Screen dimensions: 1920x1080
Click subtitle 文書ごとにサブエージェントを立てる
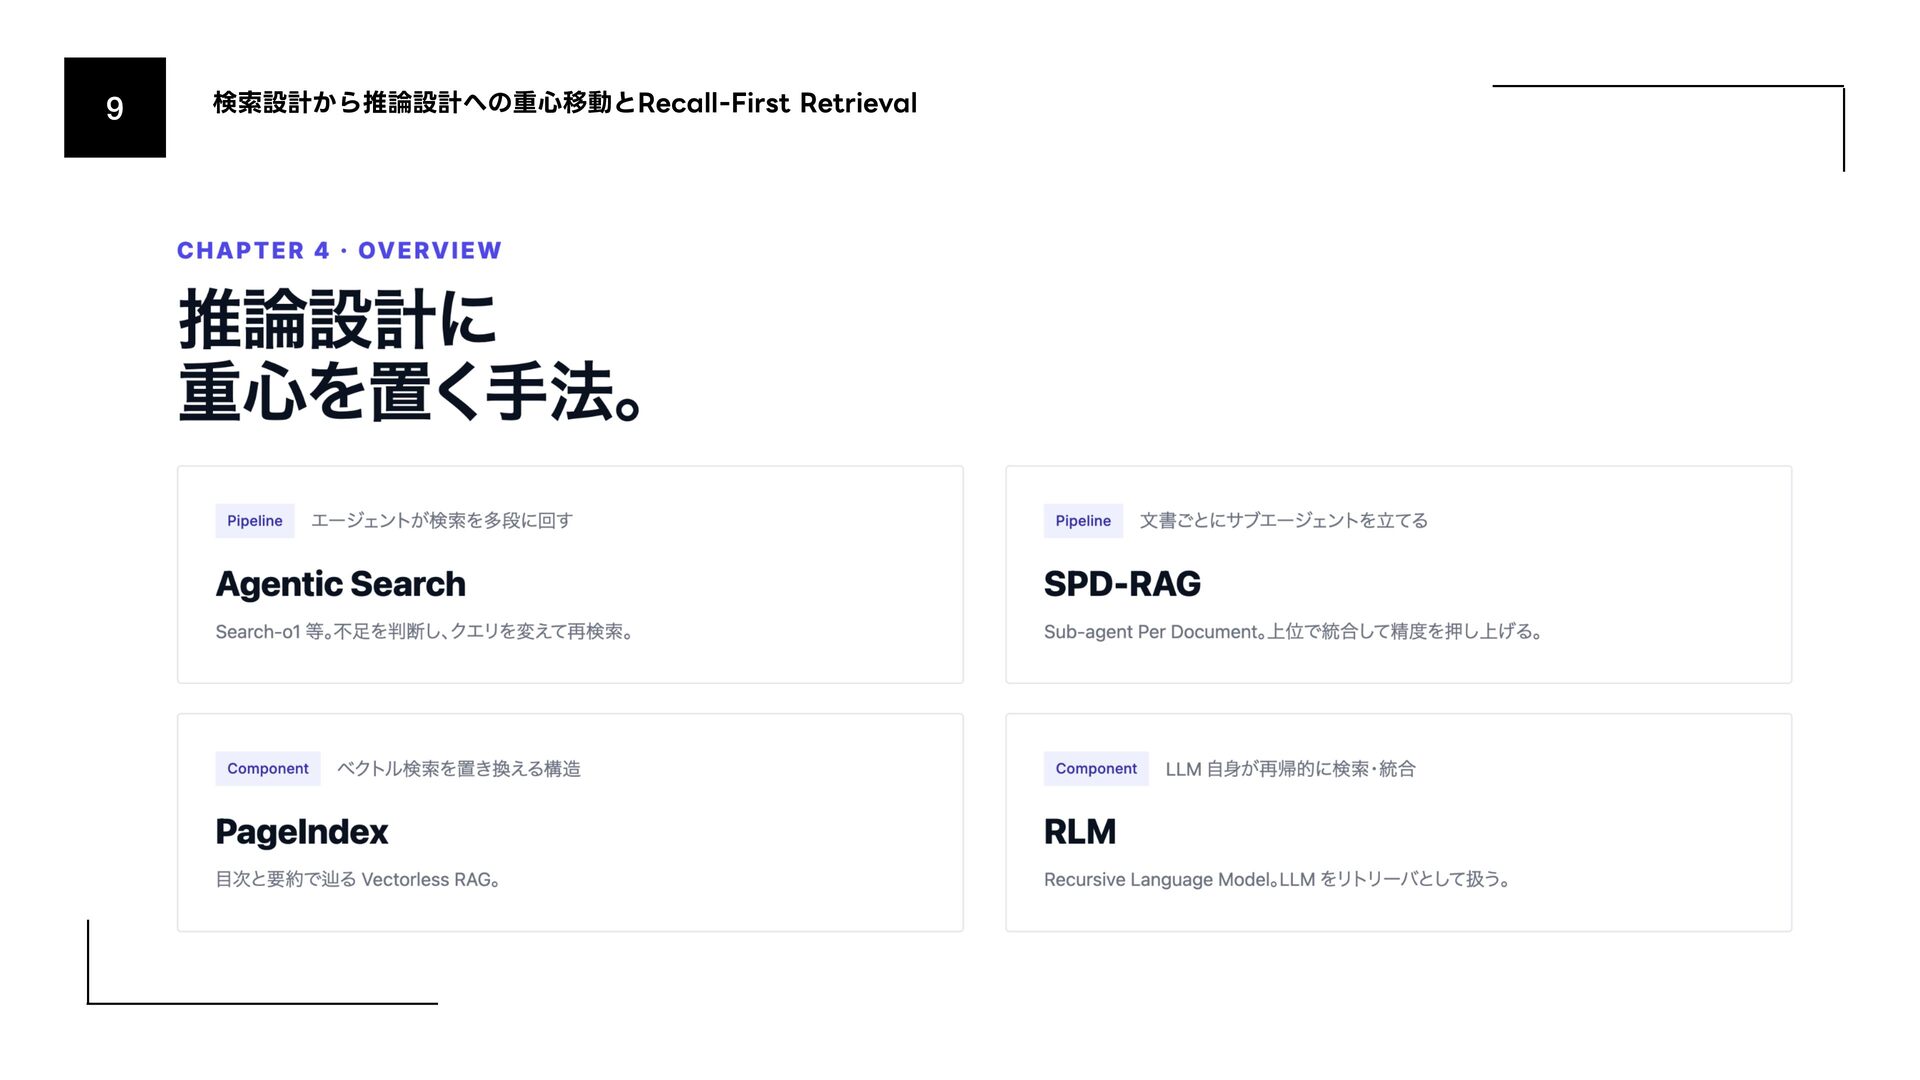(x=1283, y=521)
